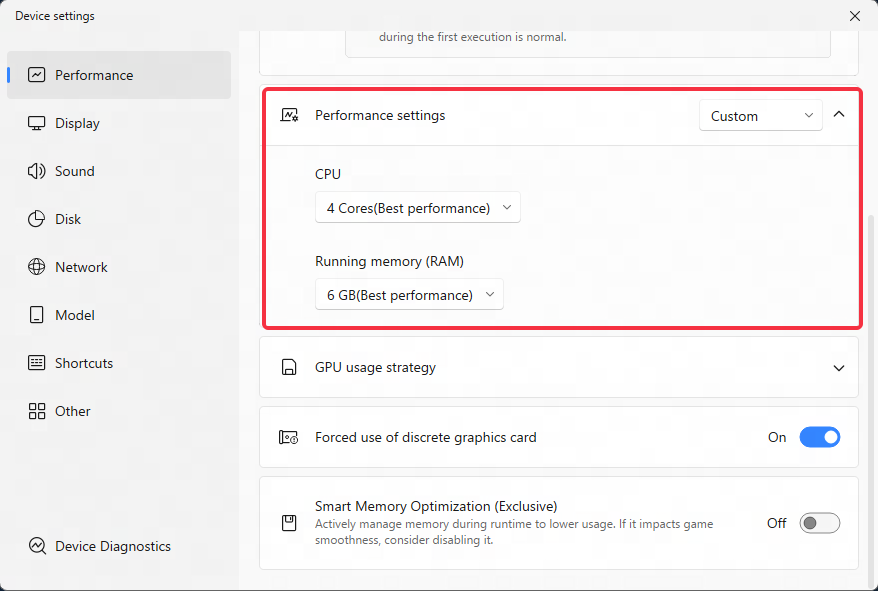
Task: Click the Other grid icon
Action: click(x=36, y=411)
